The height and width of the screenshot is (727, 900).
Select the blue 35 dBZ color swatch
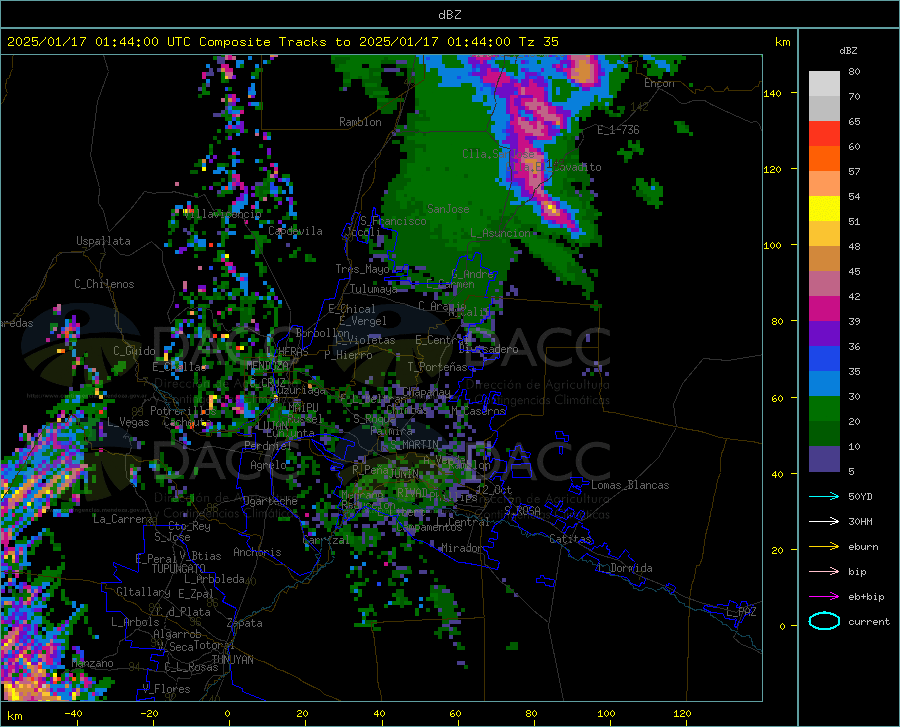pos(824,359)
